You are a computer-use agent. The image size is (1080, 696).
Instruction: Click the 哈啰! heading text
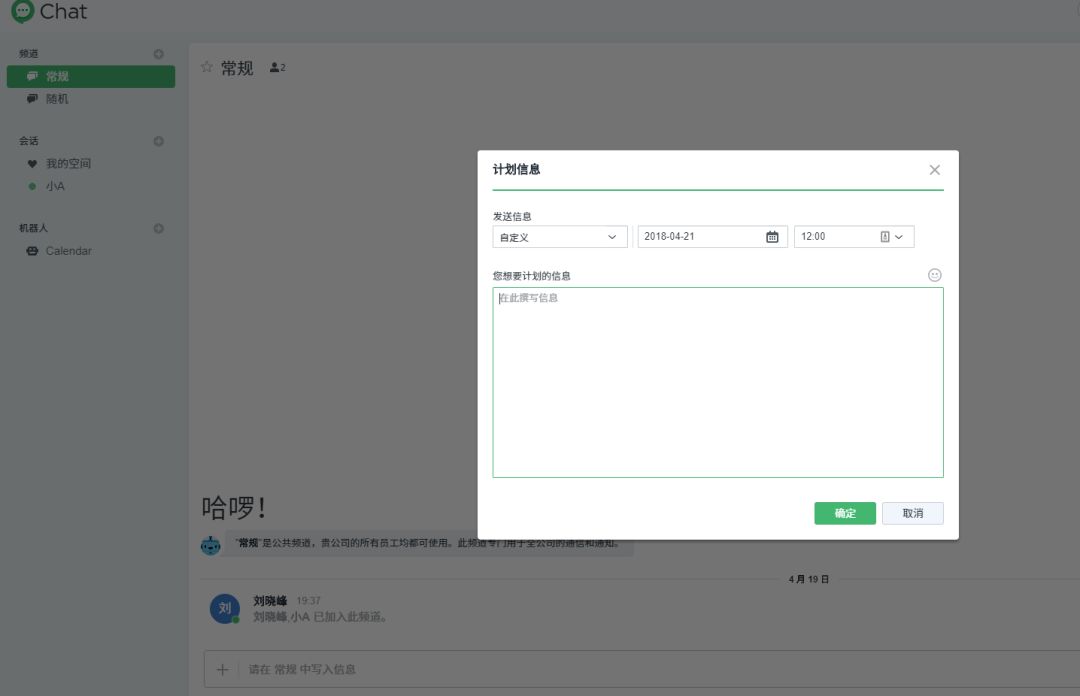233,507
